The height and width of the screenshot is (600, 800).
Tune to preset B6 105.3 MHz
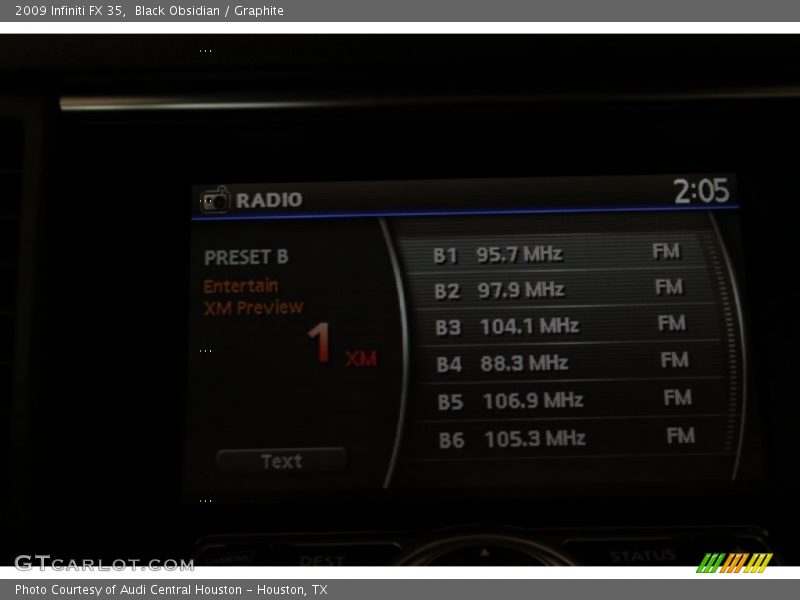pos(566,438)
